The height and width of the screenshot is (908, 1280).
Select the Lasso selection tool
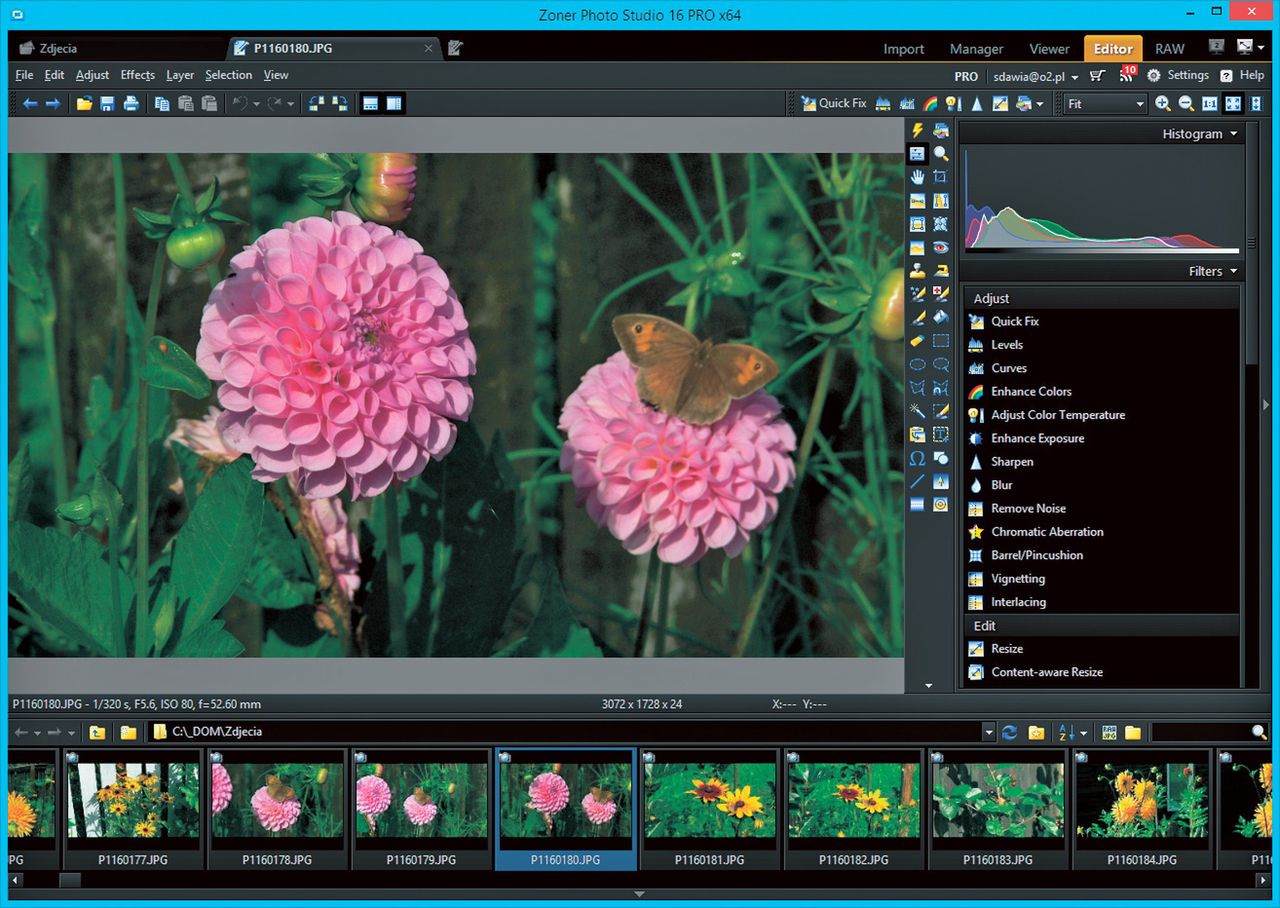pos(940,364)
